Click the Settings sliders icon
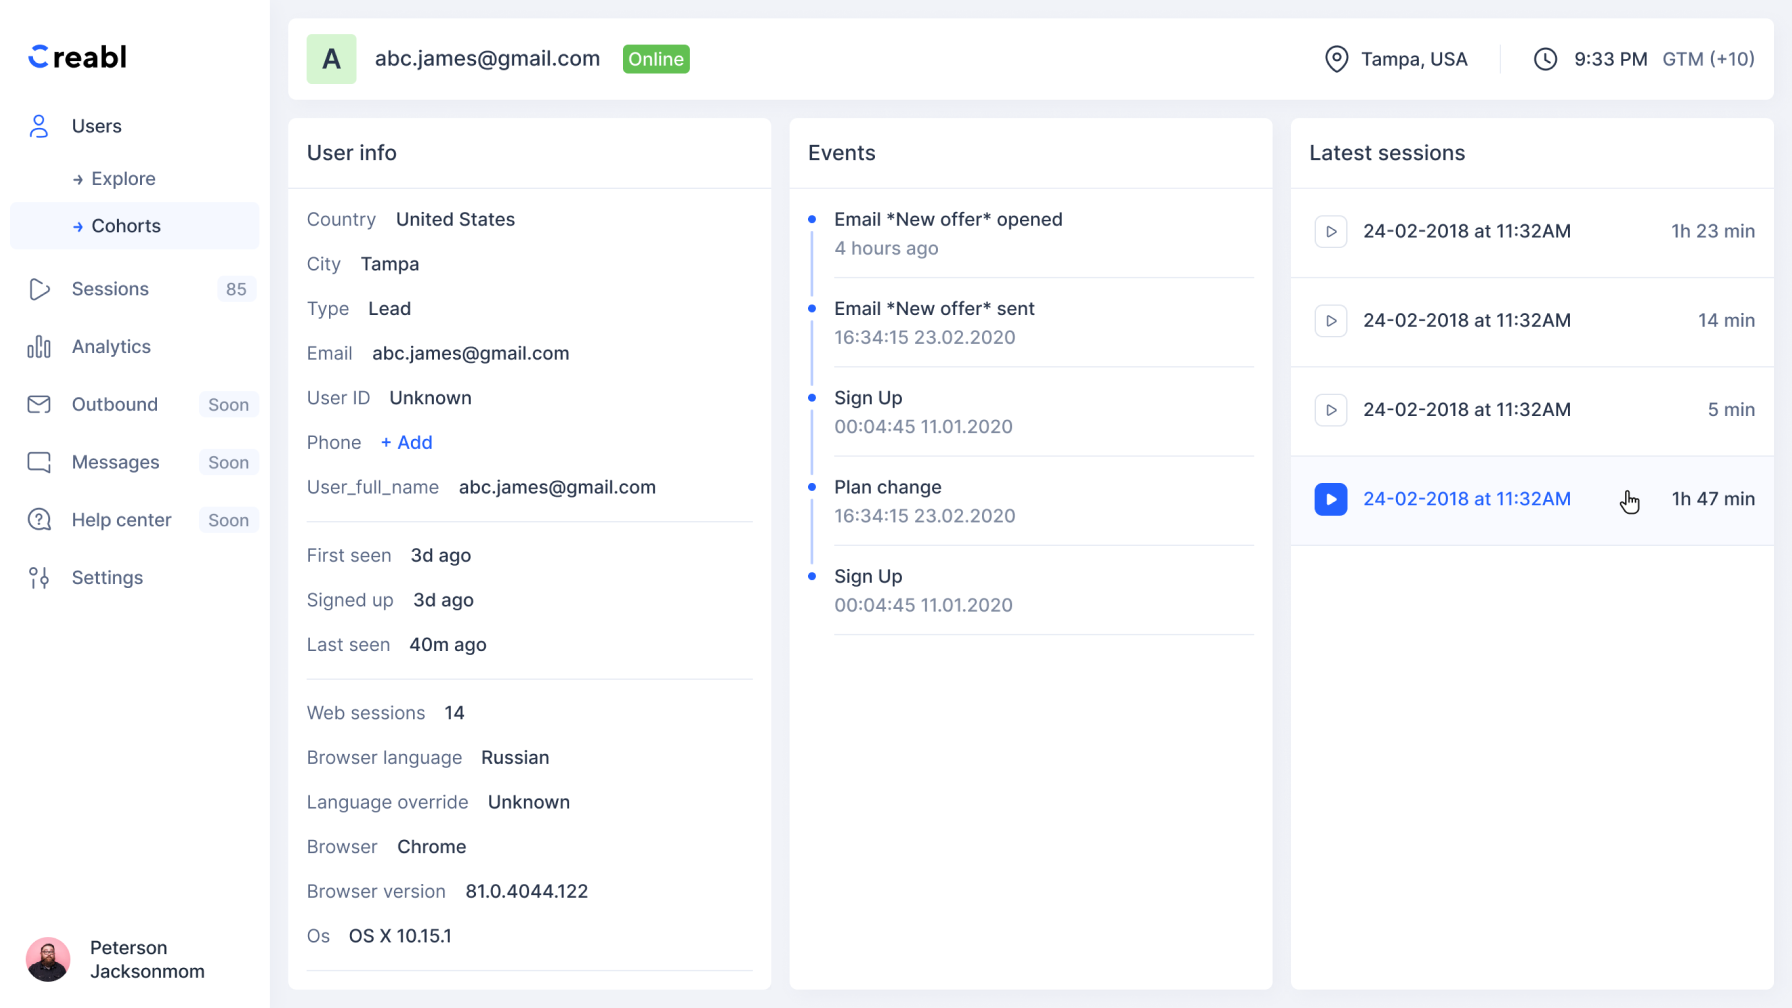Image resolution: width=1792 pixels, height=1008 pixels. 39,578
